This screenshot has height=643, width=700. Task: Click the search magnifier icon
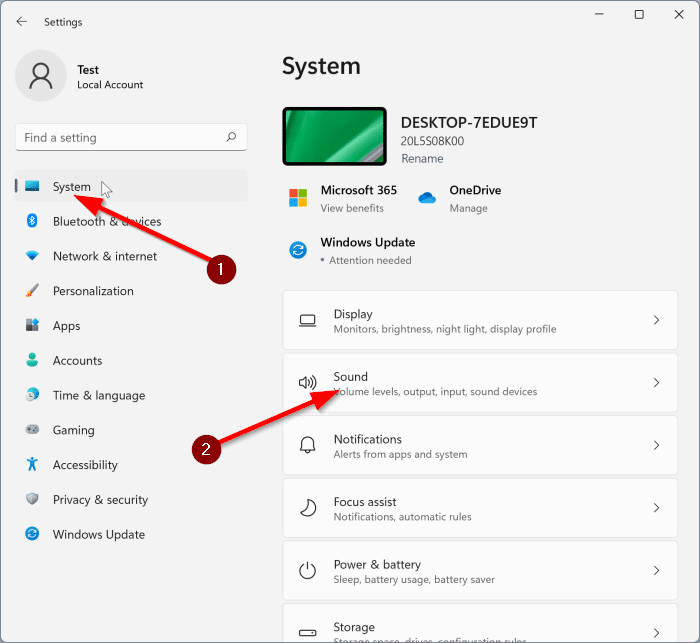[x=231, y=137]
